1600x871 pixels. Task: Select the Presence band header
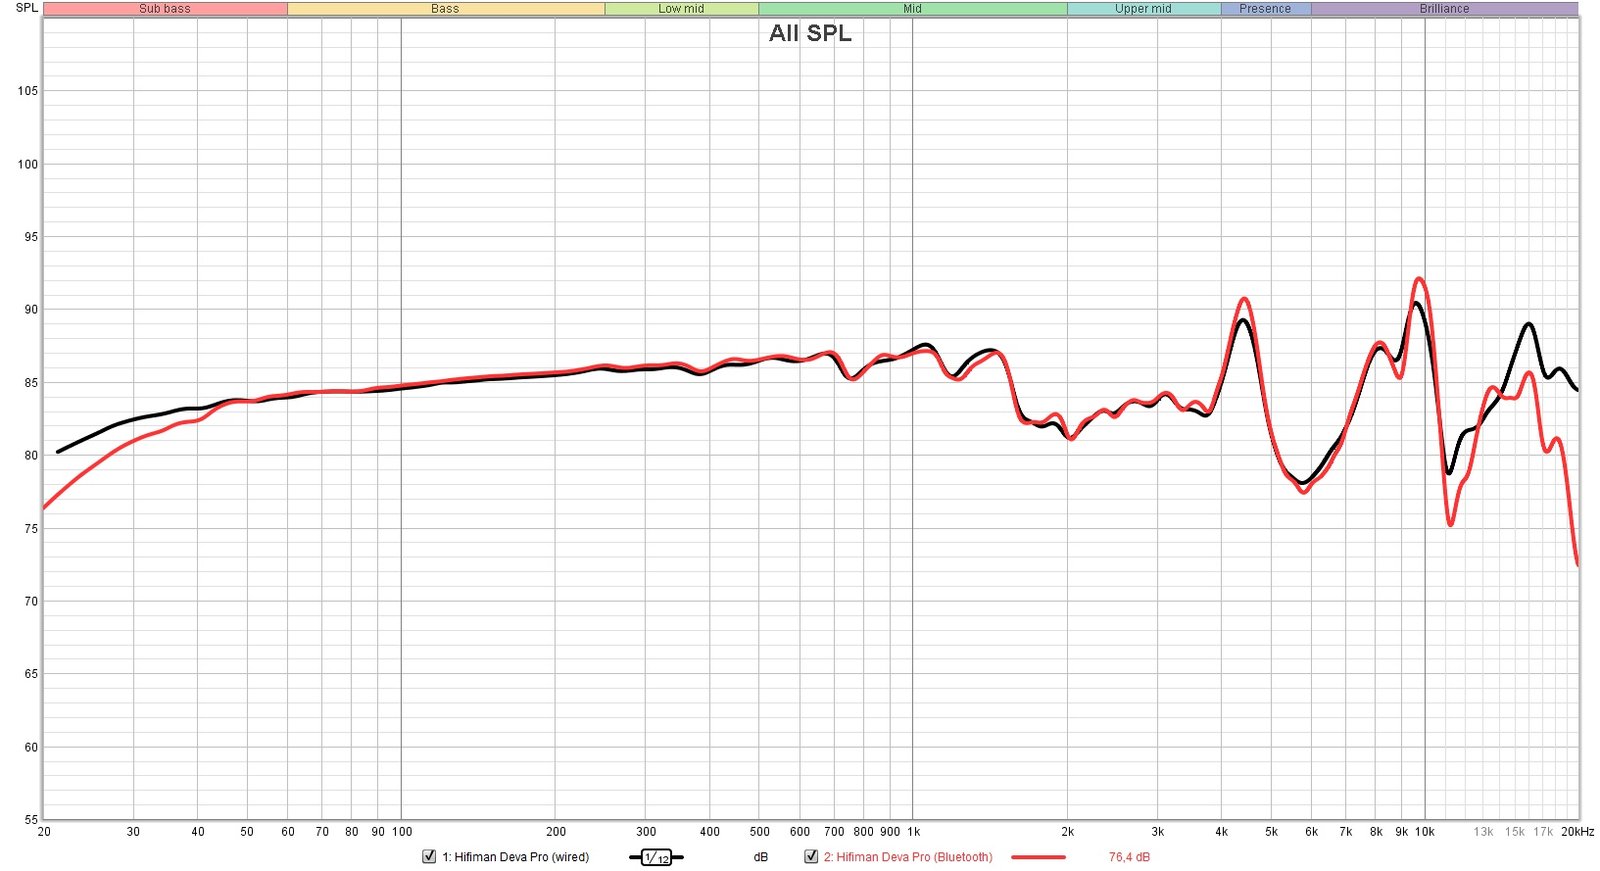[x=1265, y=9]
